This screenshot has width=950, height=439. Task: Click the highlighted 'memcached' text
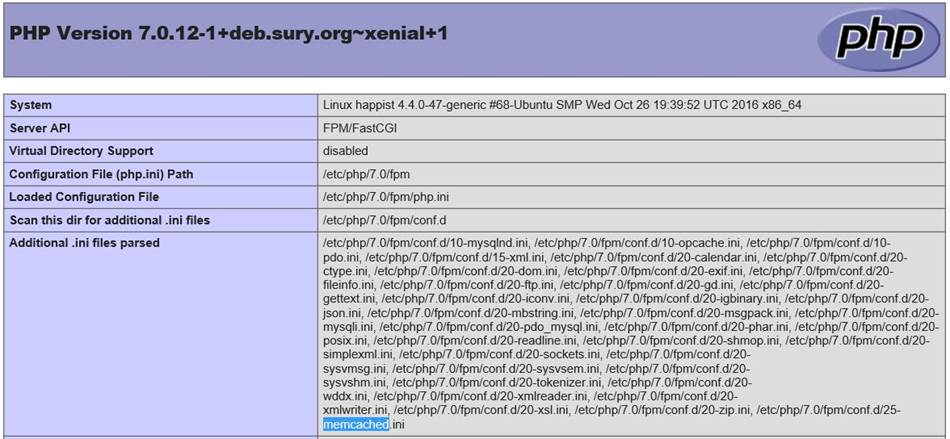[x=355, y=425]
